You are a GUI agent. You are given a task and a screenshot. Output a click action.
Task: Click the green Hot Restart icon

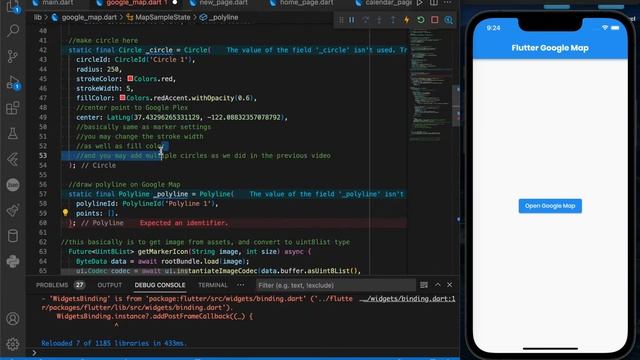420,20
